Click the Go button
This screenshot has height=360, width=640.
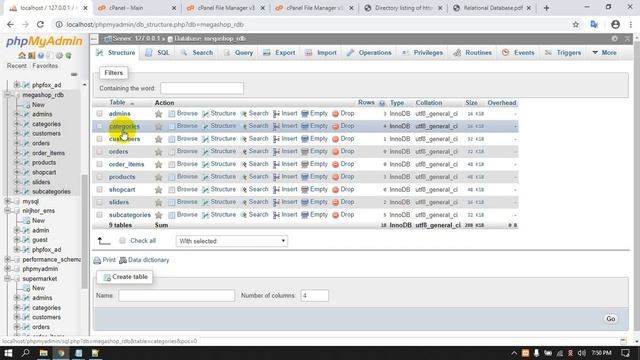pos(610,319)
